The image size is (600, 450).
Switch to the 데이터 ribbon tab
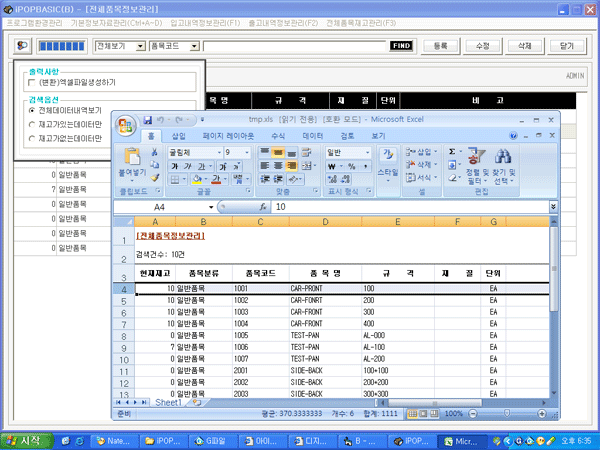click(x=313, y=136)
